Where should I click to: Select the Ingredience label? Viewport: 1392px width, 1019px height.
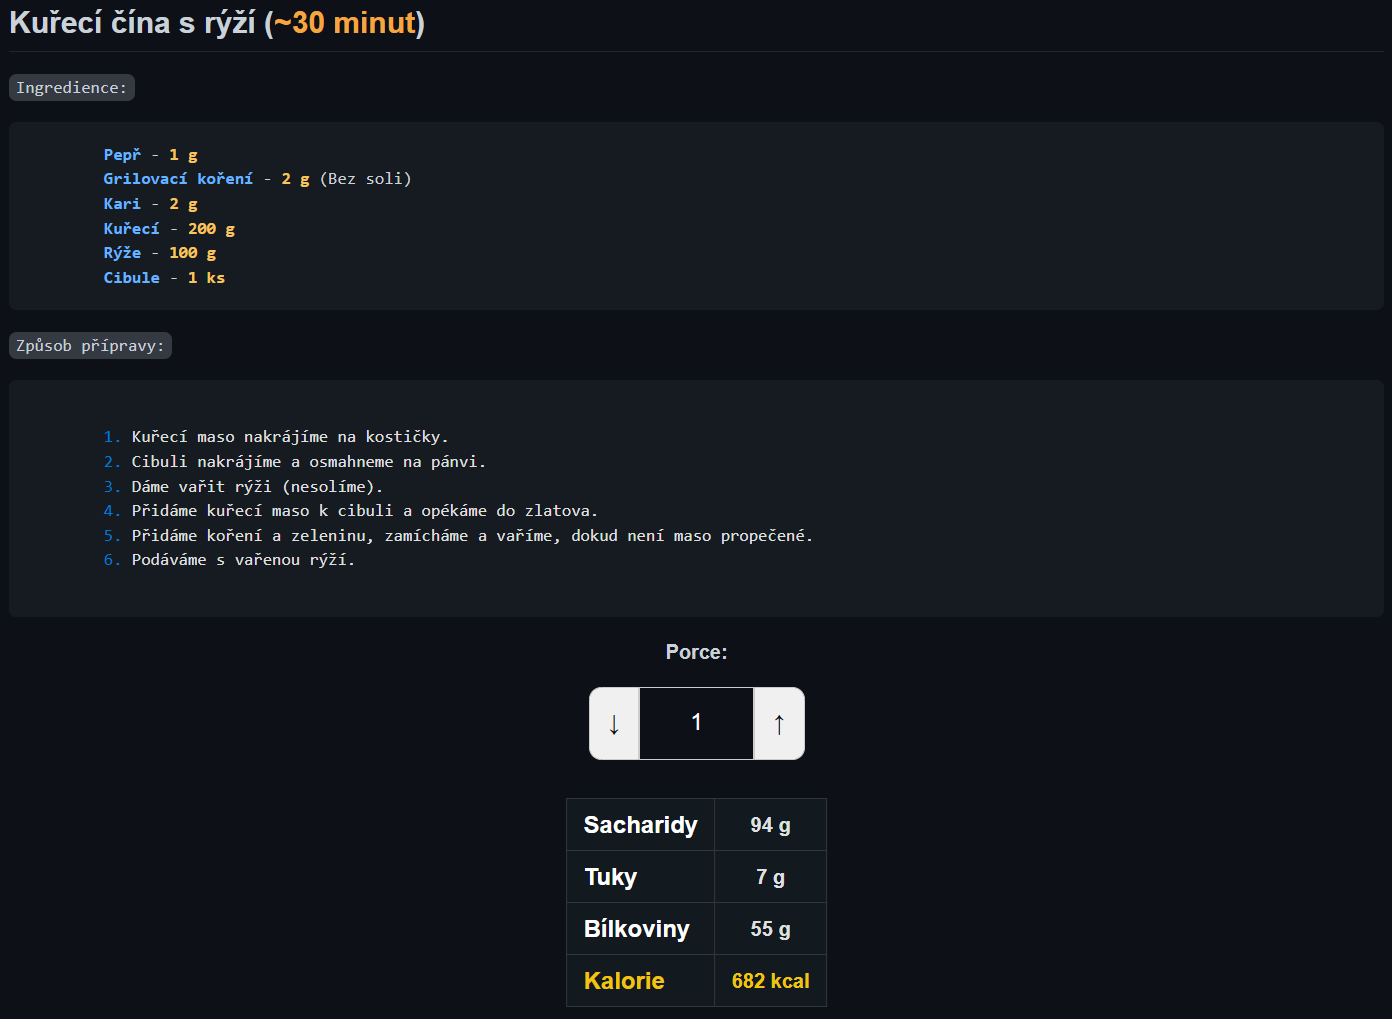pyautogui.click(x=72, y=88)
